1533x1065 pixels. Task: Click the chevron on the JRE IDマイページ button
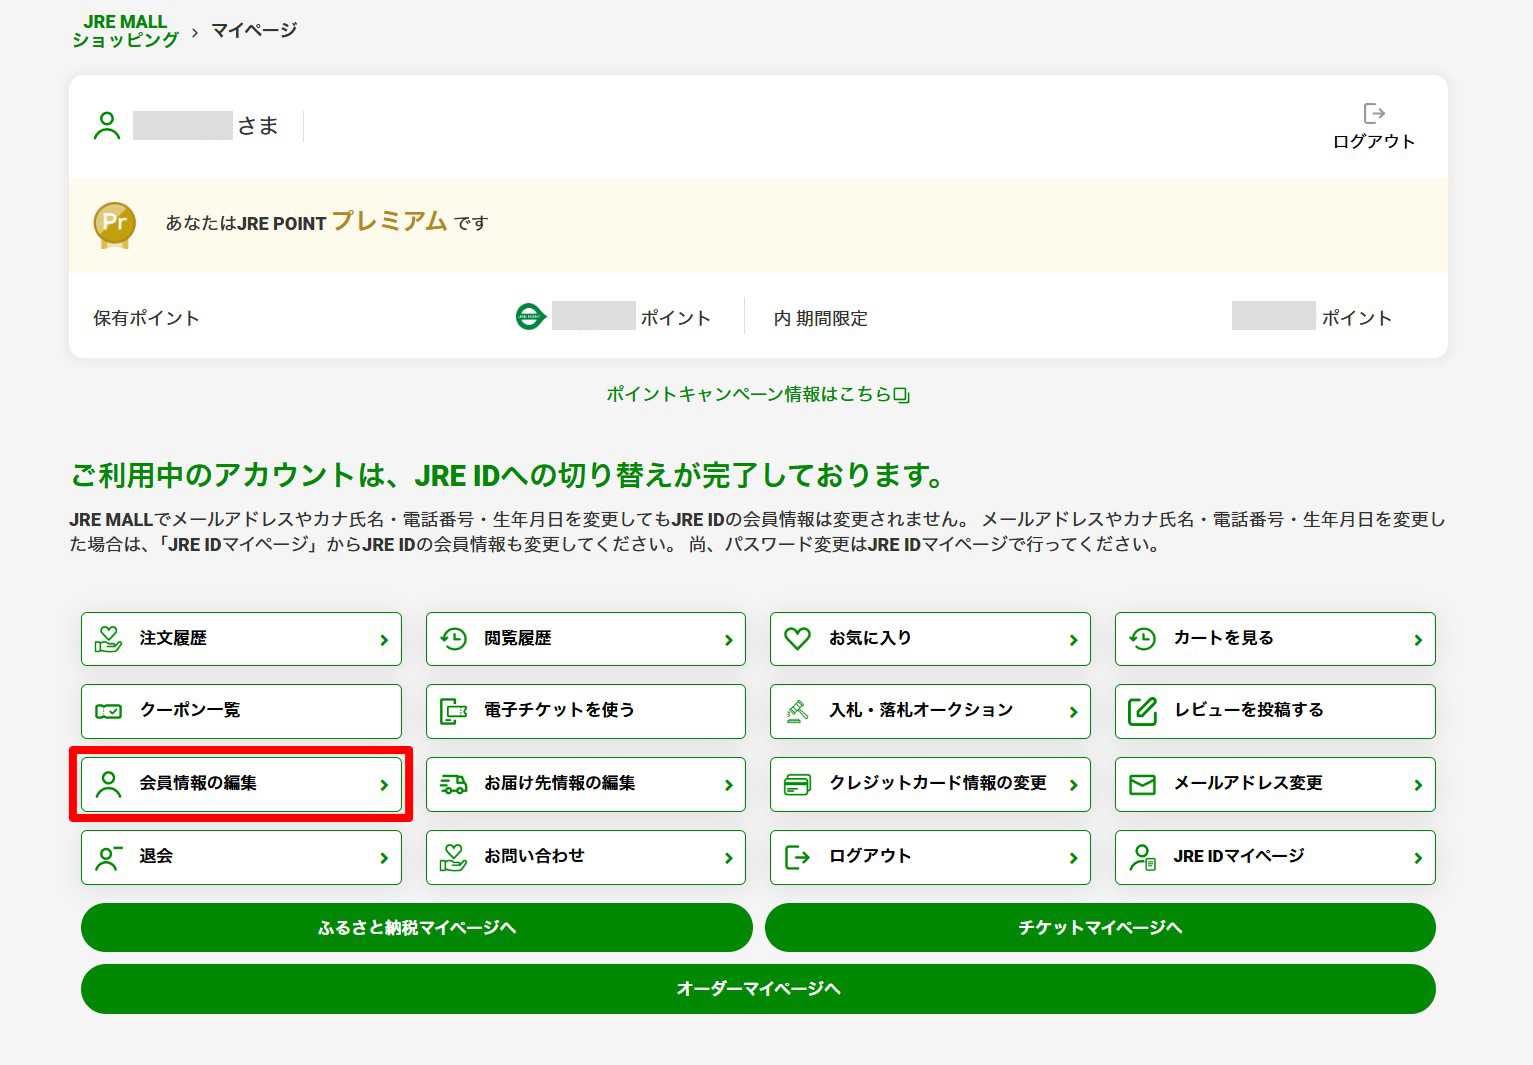1418,858
